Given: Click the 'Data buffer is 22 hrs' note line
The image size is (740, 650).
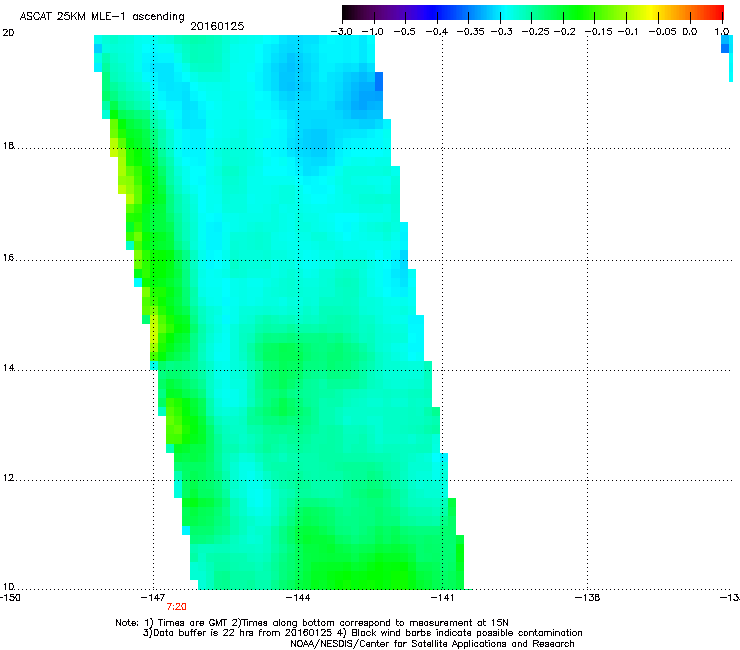Looking at the screenshot, I should click(362, 633).
